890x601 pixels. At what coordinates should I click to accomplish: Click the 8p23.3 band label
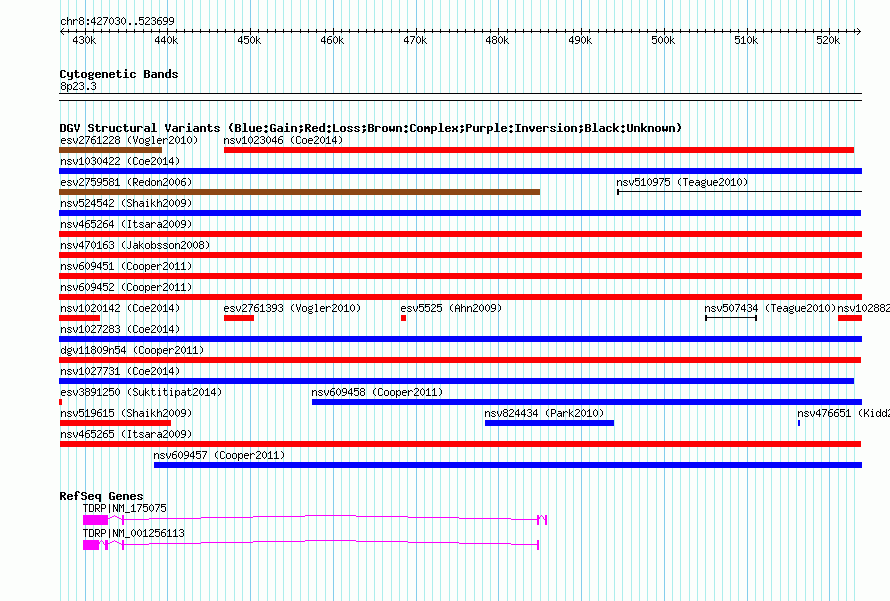point(78,86)
